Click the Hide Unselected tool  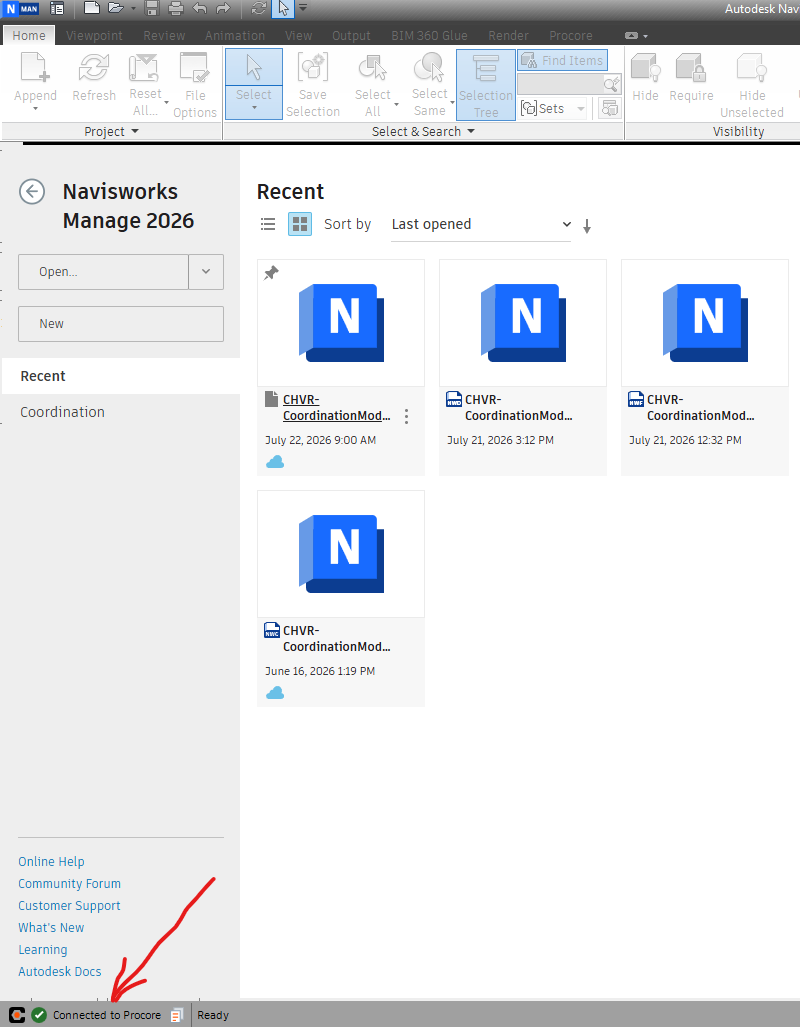[x=752, y=85]
